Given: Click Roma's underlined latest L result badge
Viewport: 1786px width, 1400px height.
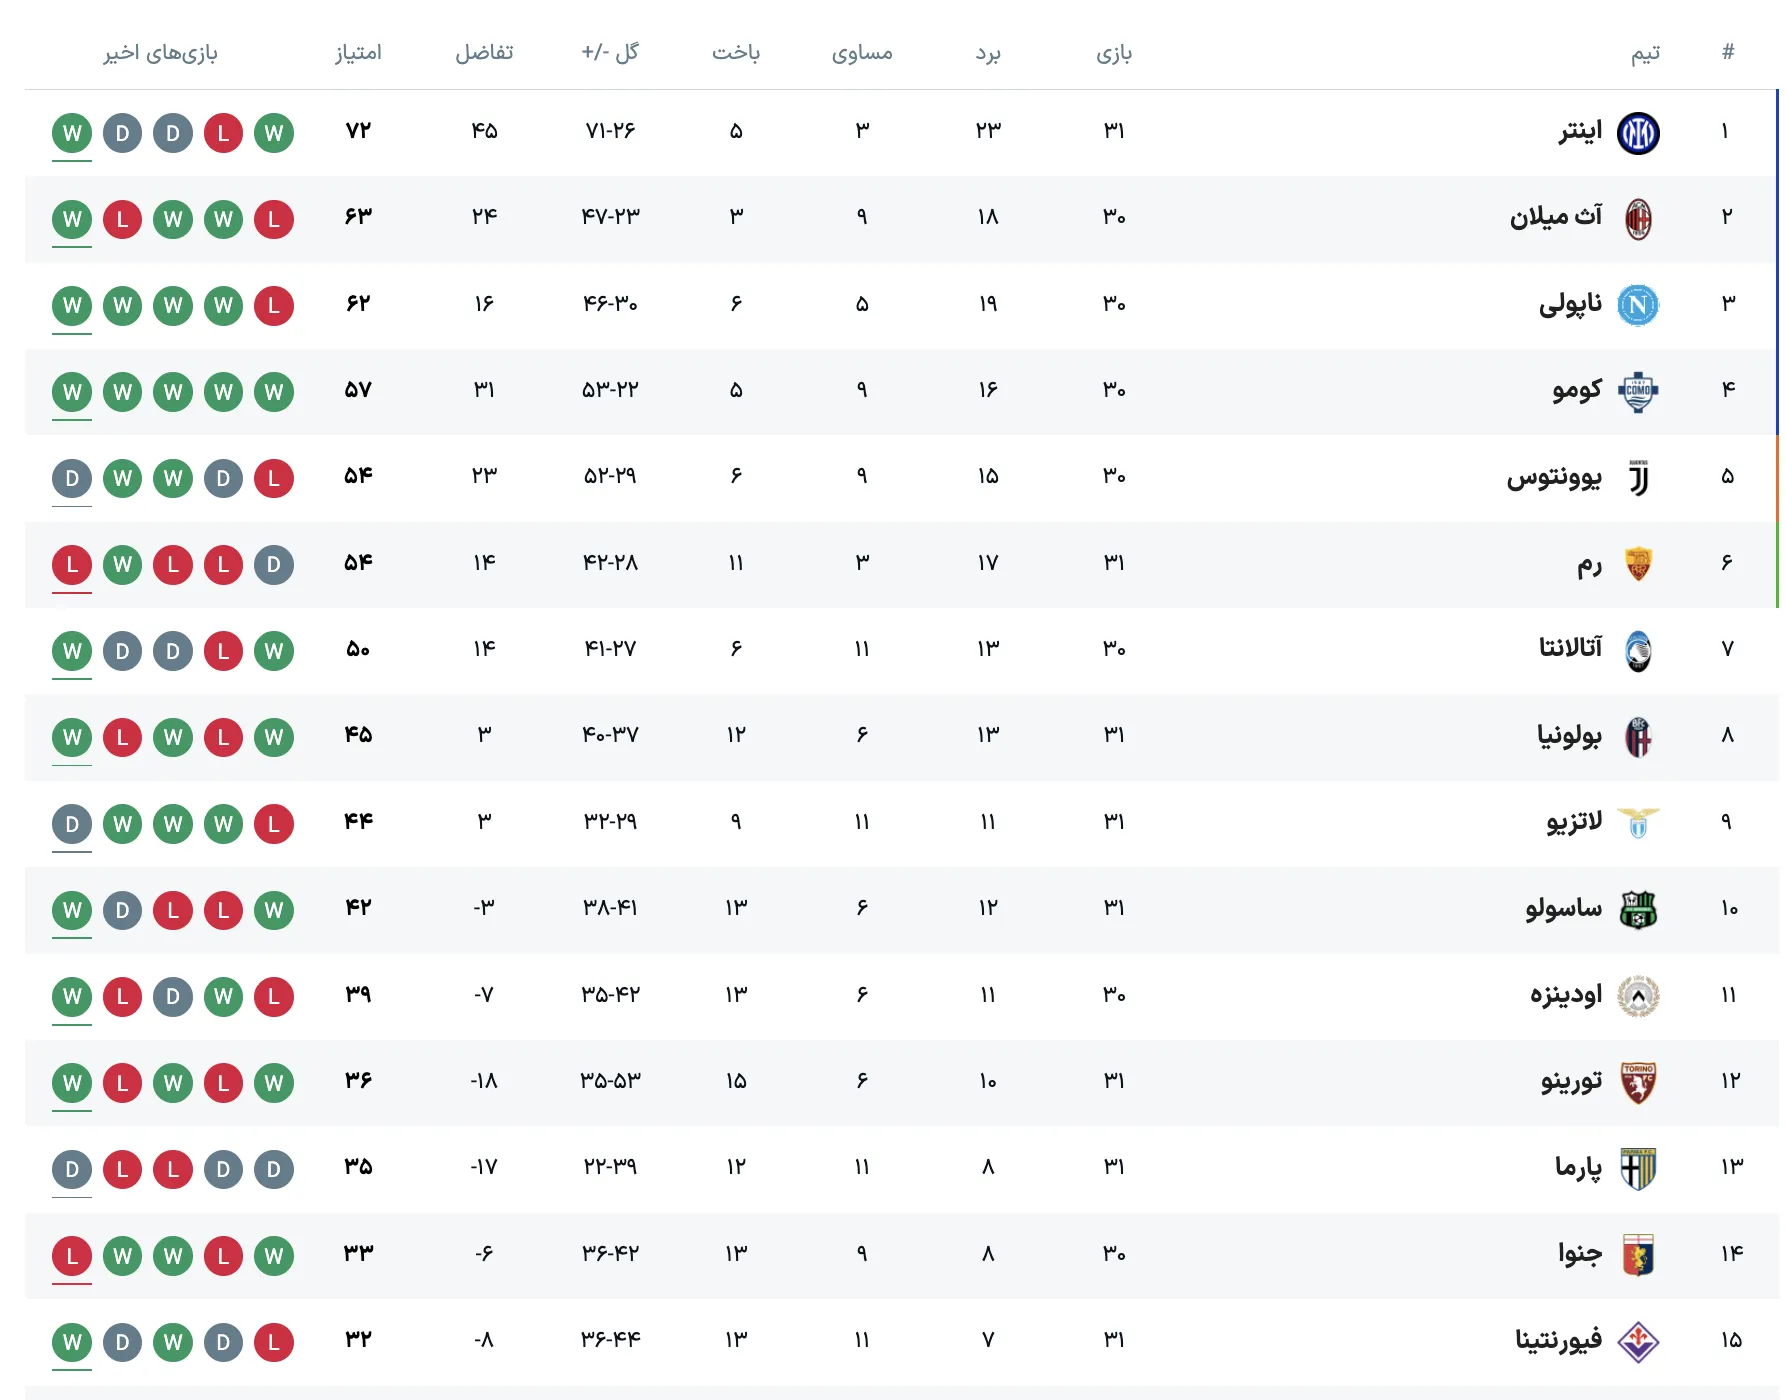Looking at the screenshot, I should (72, 565).
